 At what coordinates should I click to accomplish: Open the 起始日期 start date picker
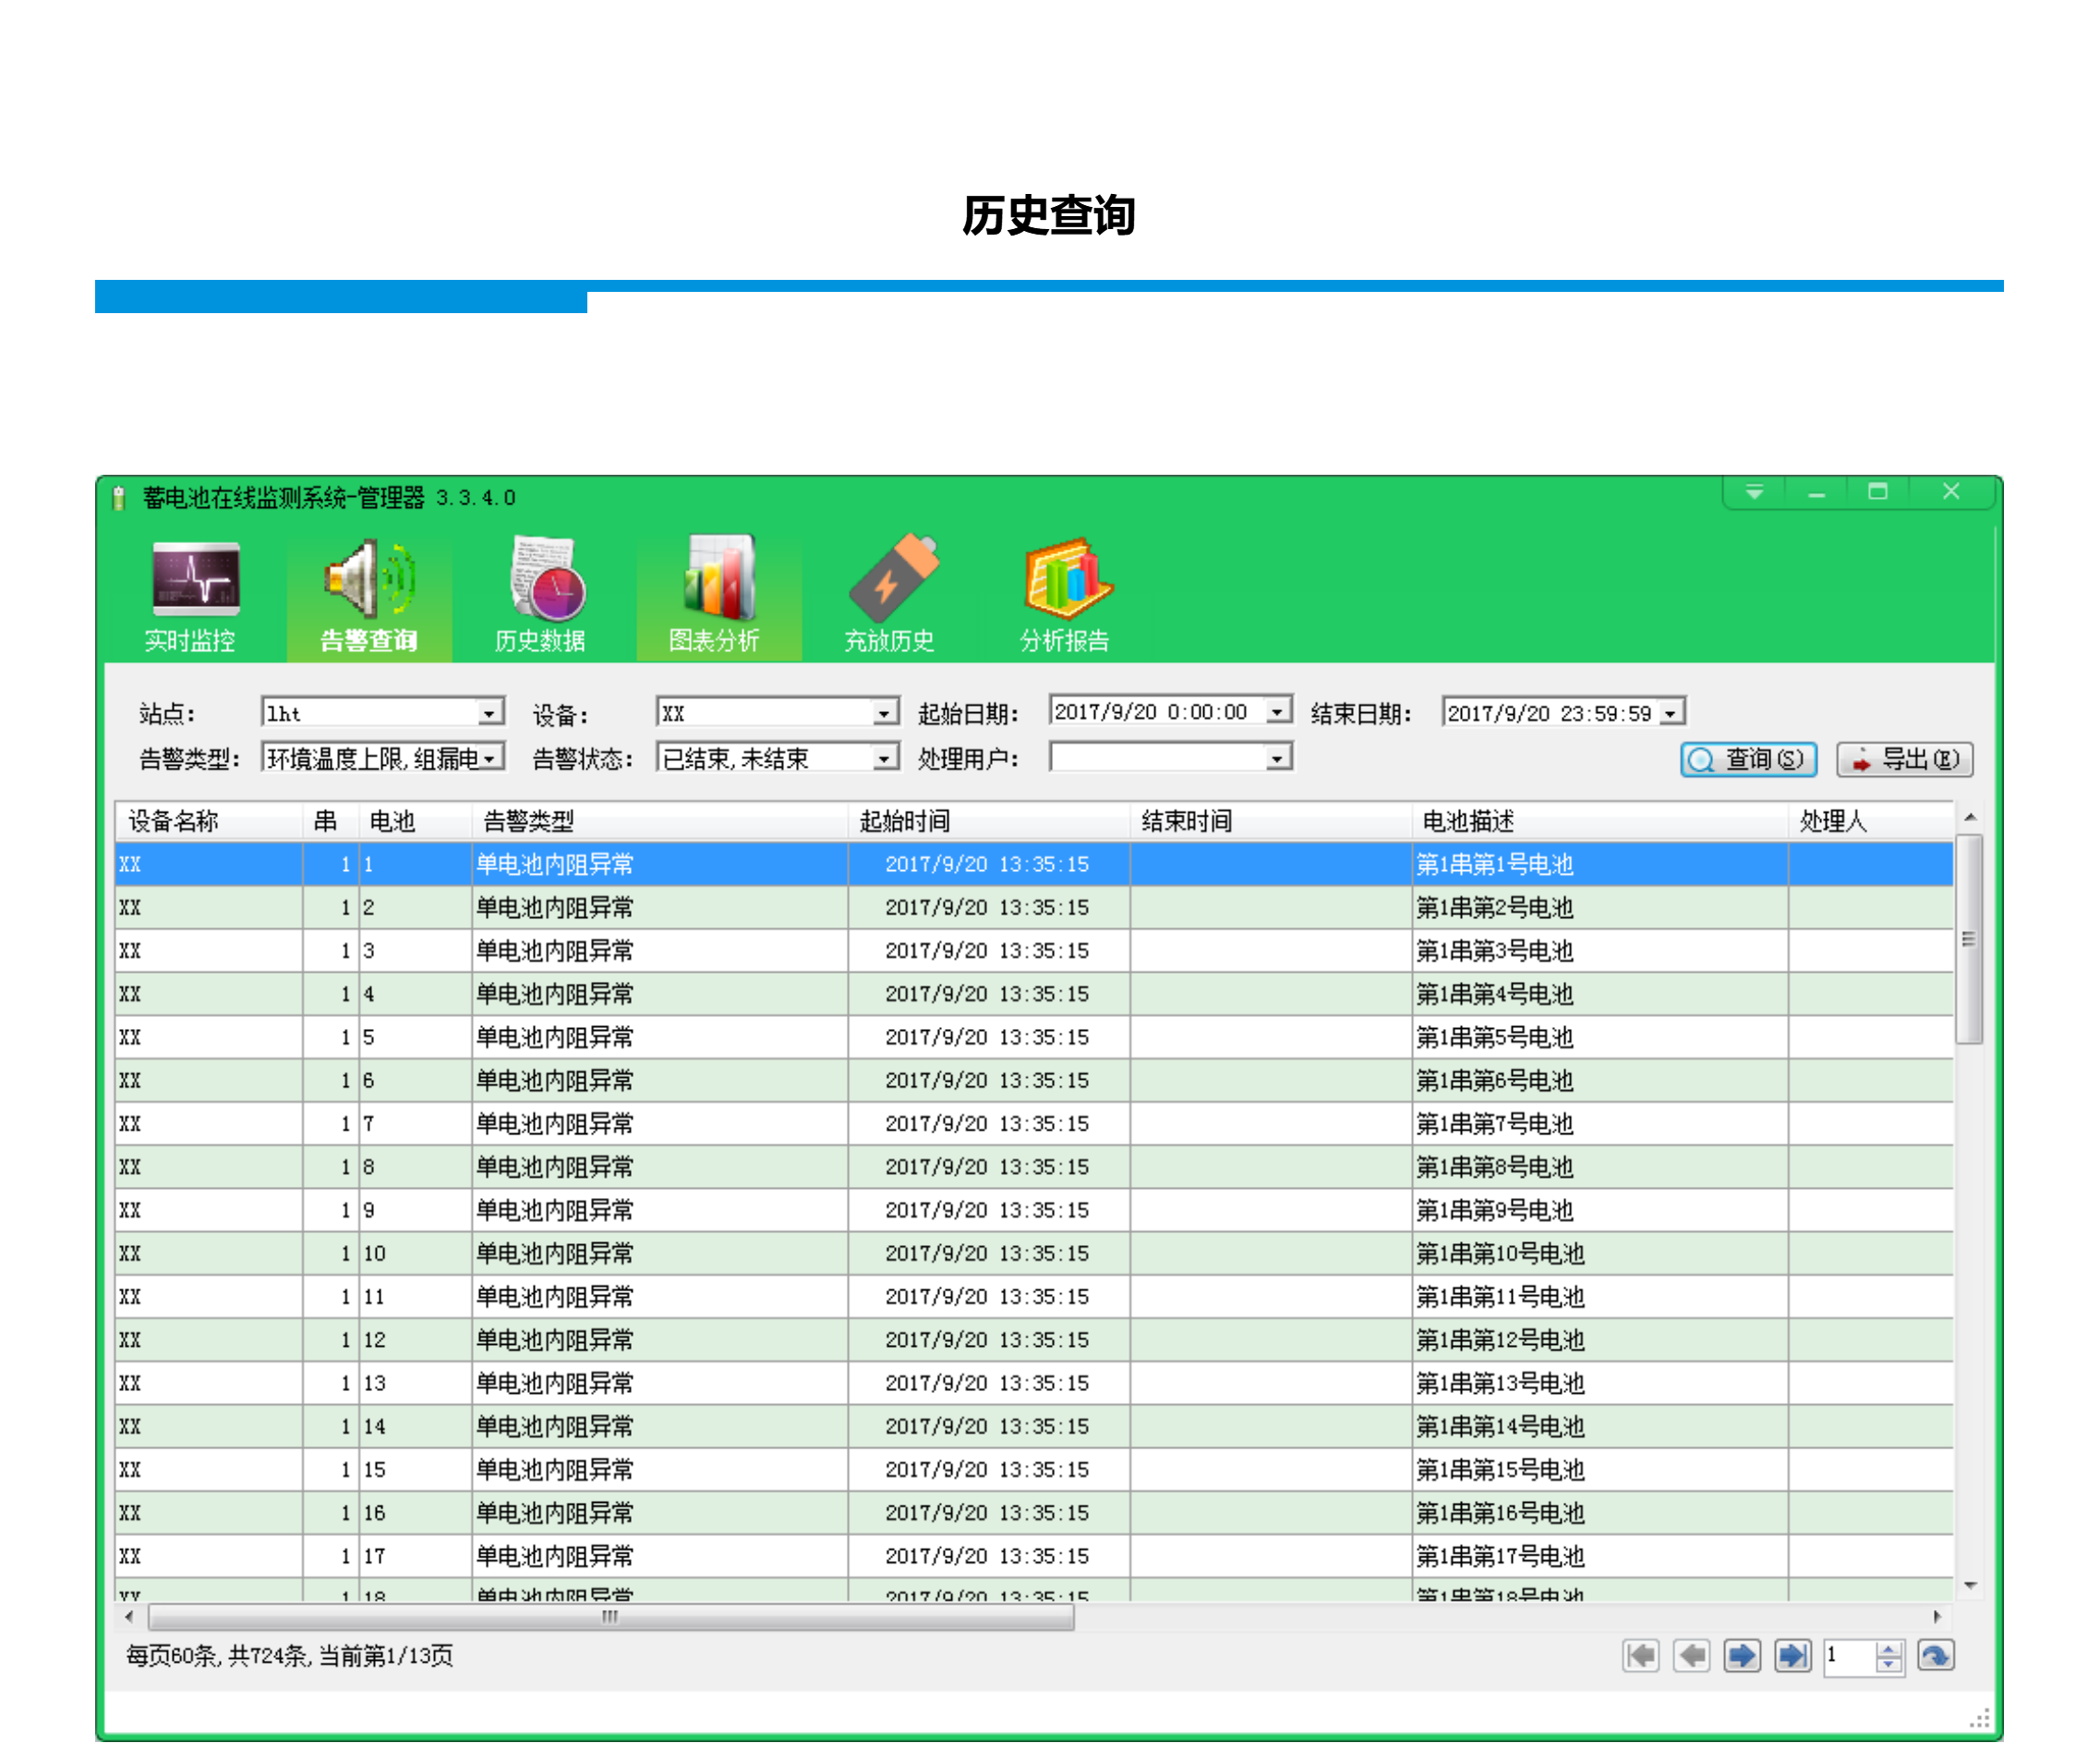[1277, 711]
